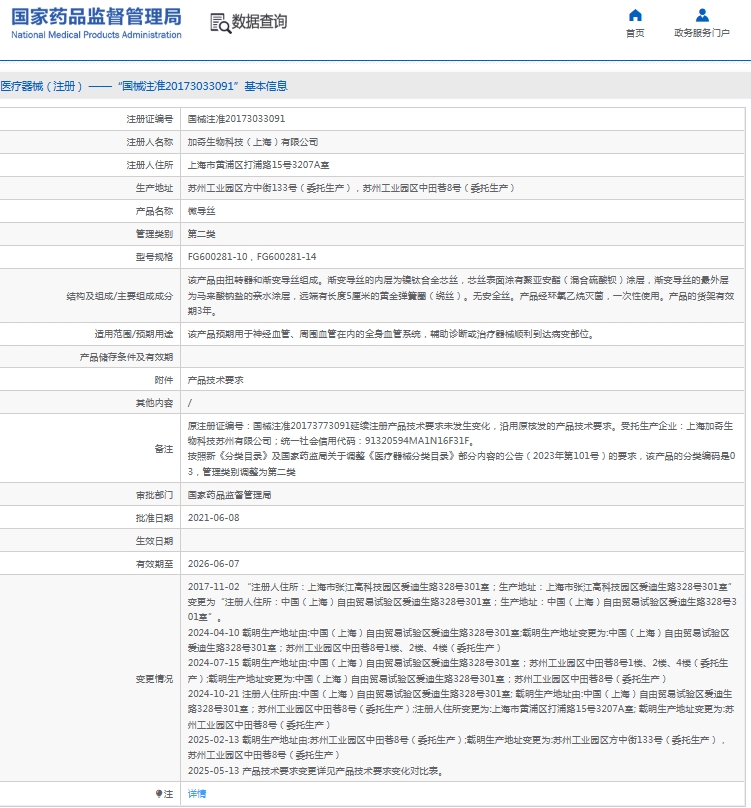Click the 生产地址 value with 苏州工业园区方中街133号
The width and height of the screenshot is (751, 808).
click(351, 188)
